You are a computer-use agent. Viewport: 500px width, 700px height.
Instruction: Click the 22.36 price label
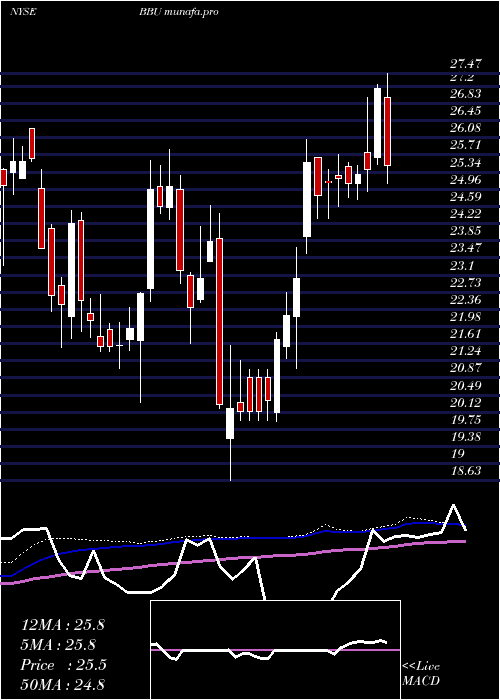click(x=466, y=300)
